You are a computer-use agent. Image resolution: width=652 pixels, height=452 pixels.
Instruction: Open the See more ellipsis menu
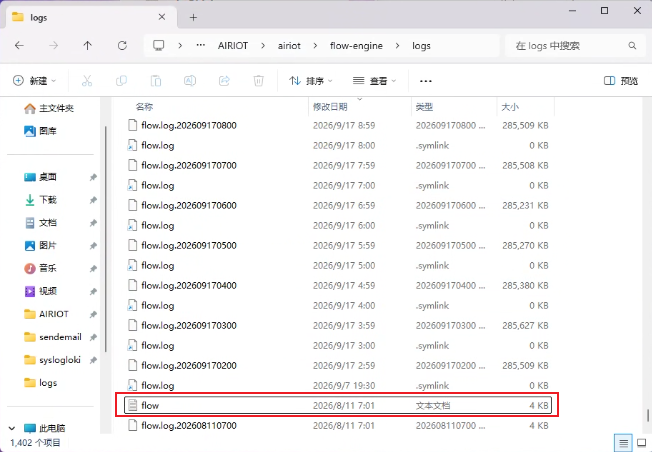[426, 81]
